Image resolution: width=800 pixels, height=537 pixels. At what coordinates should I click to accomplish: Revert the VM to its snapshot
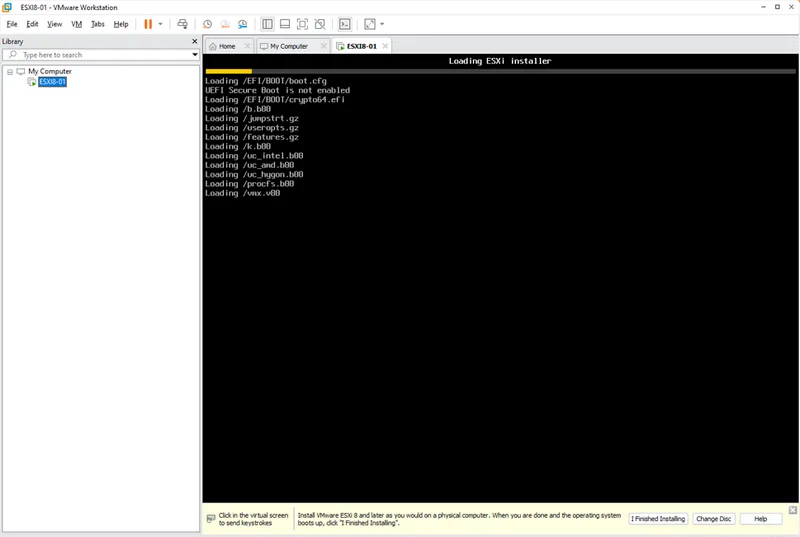(x=224, y=24)
